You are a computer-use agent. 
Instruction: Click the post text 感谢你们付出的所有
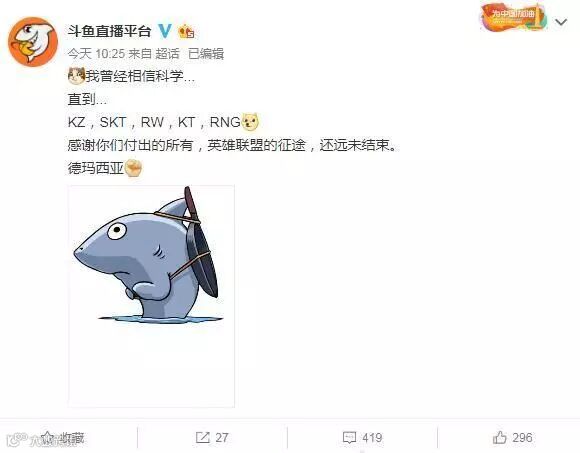(x=130, y=145)
